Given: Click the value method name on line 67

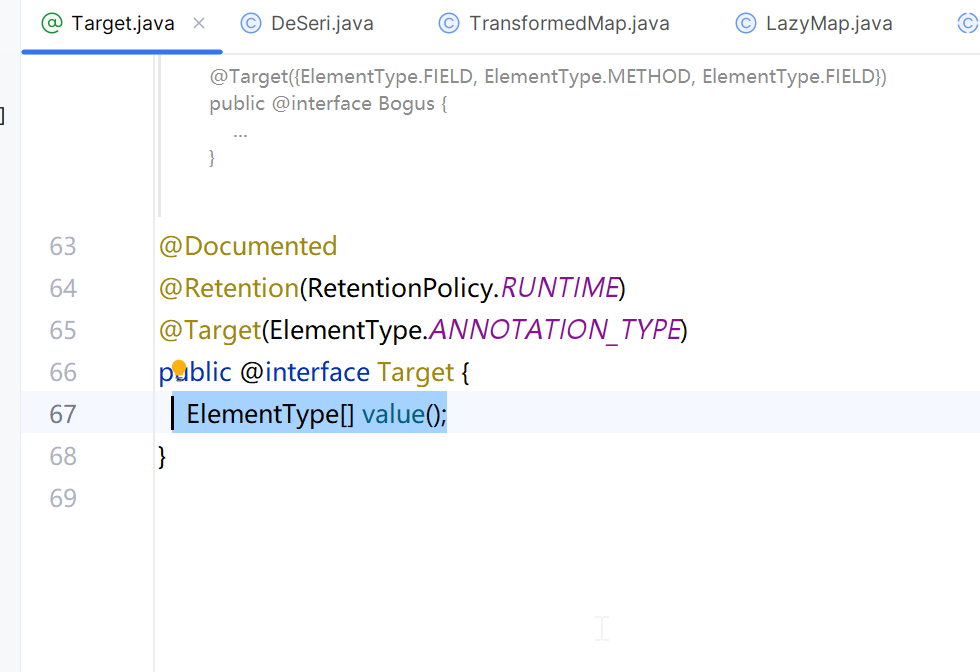Looking at the screenshot, I should tap(393, 414).
